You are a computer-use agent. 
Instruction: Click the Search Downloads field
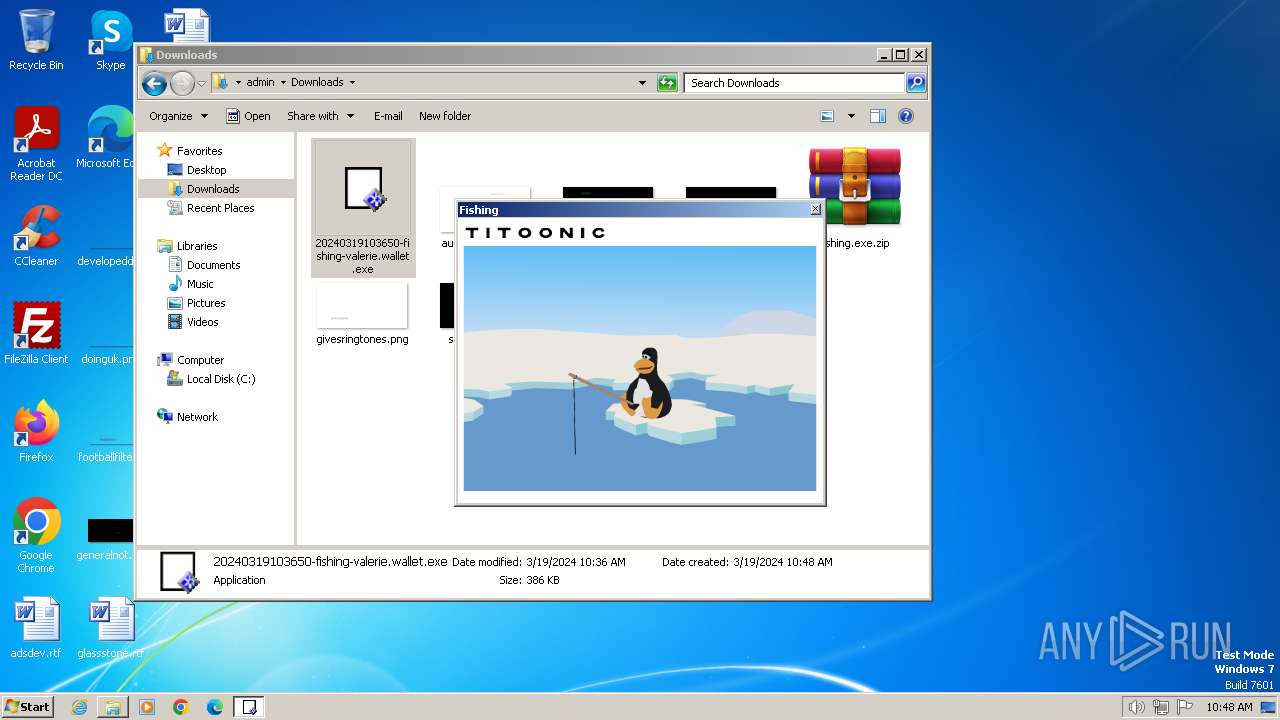(x=795, y=83)
